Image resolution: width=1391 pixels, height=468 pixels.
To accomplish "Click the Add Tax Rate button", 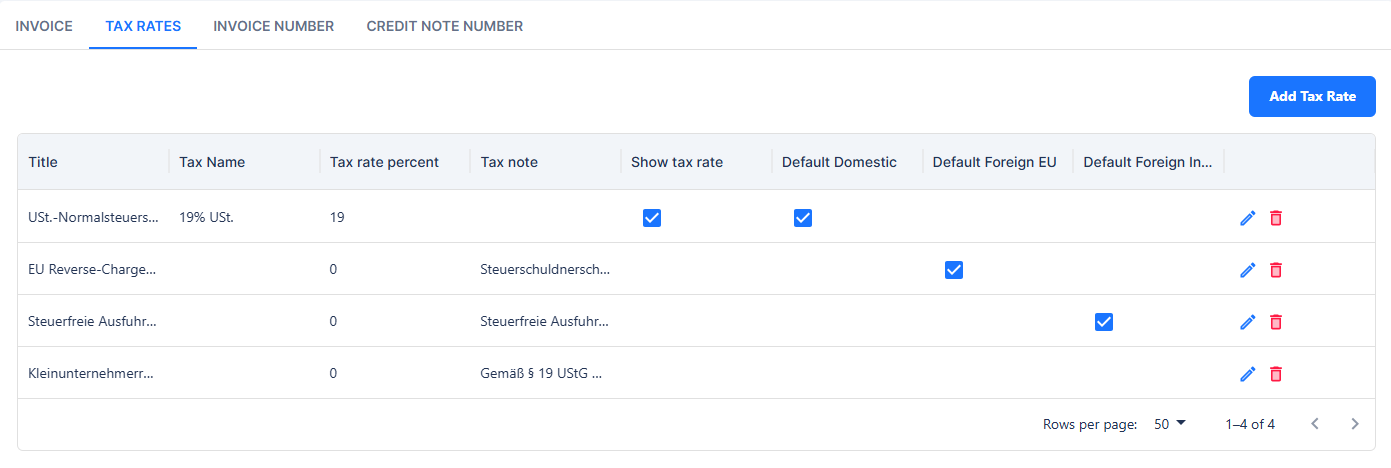I will click(1312, 97).
